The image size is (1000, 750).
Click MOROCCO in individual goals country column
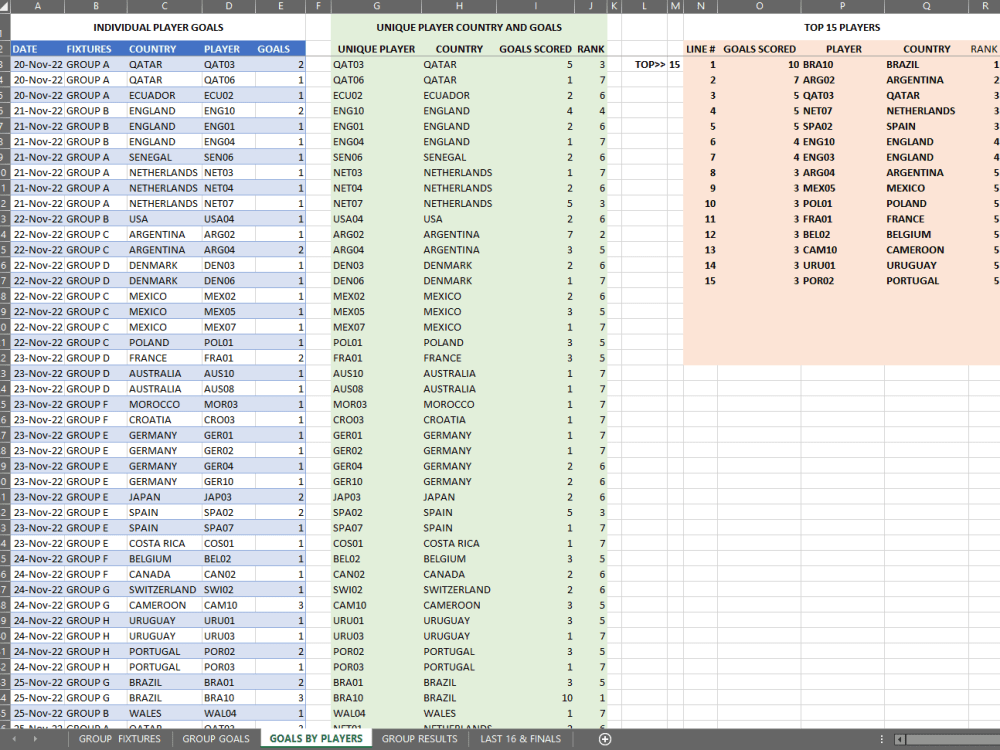pyautogui.click(x=165, y=404)
